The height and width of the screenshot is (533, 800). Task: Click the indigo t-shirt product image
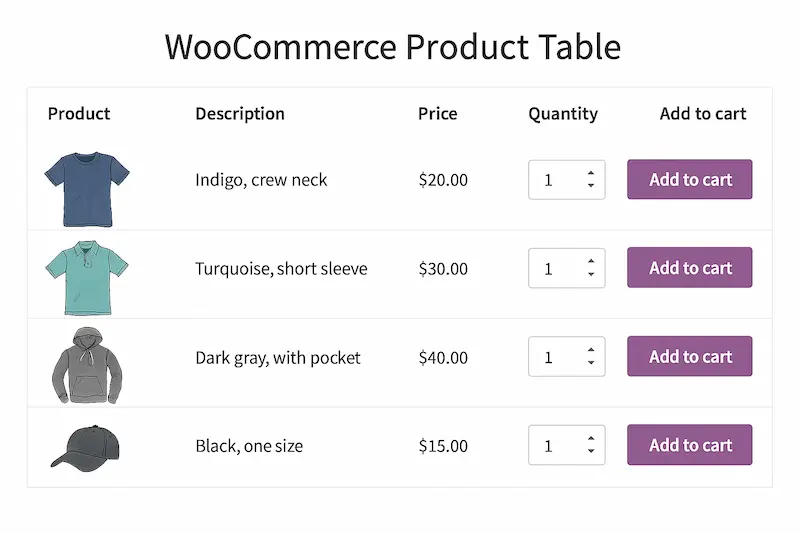(x=87, y=180)
